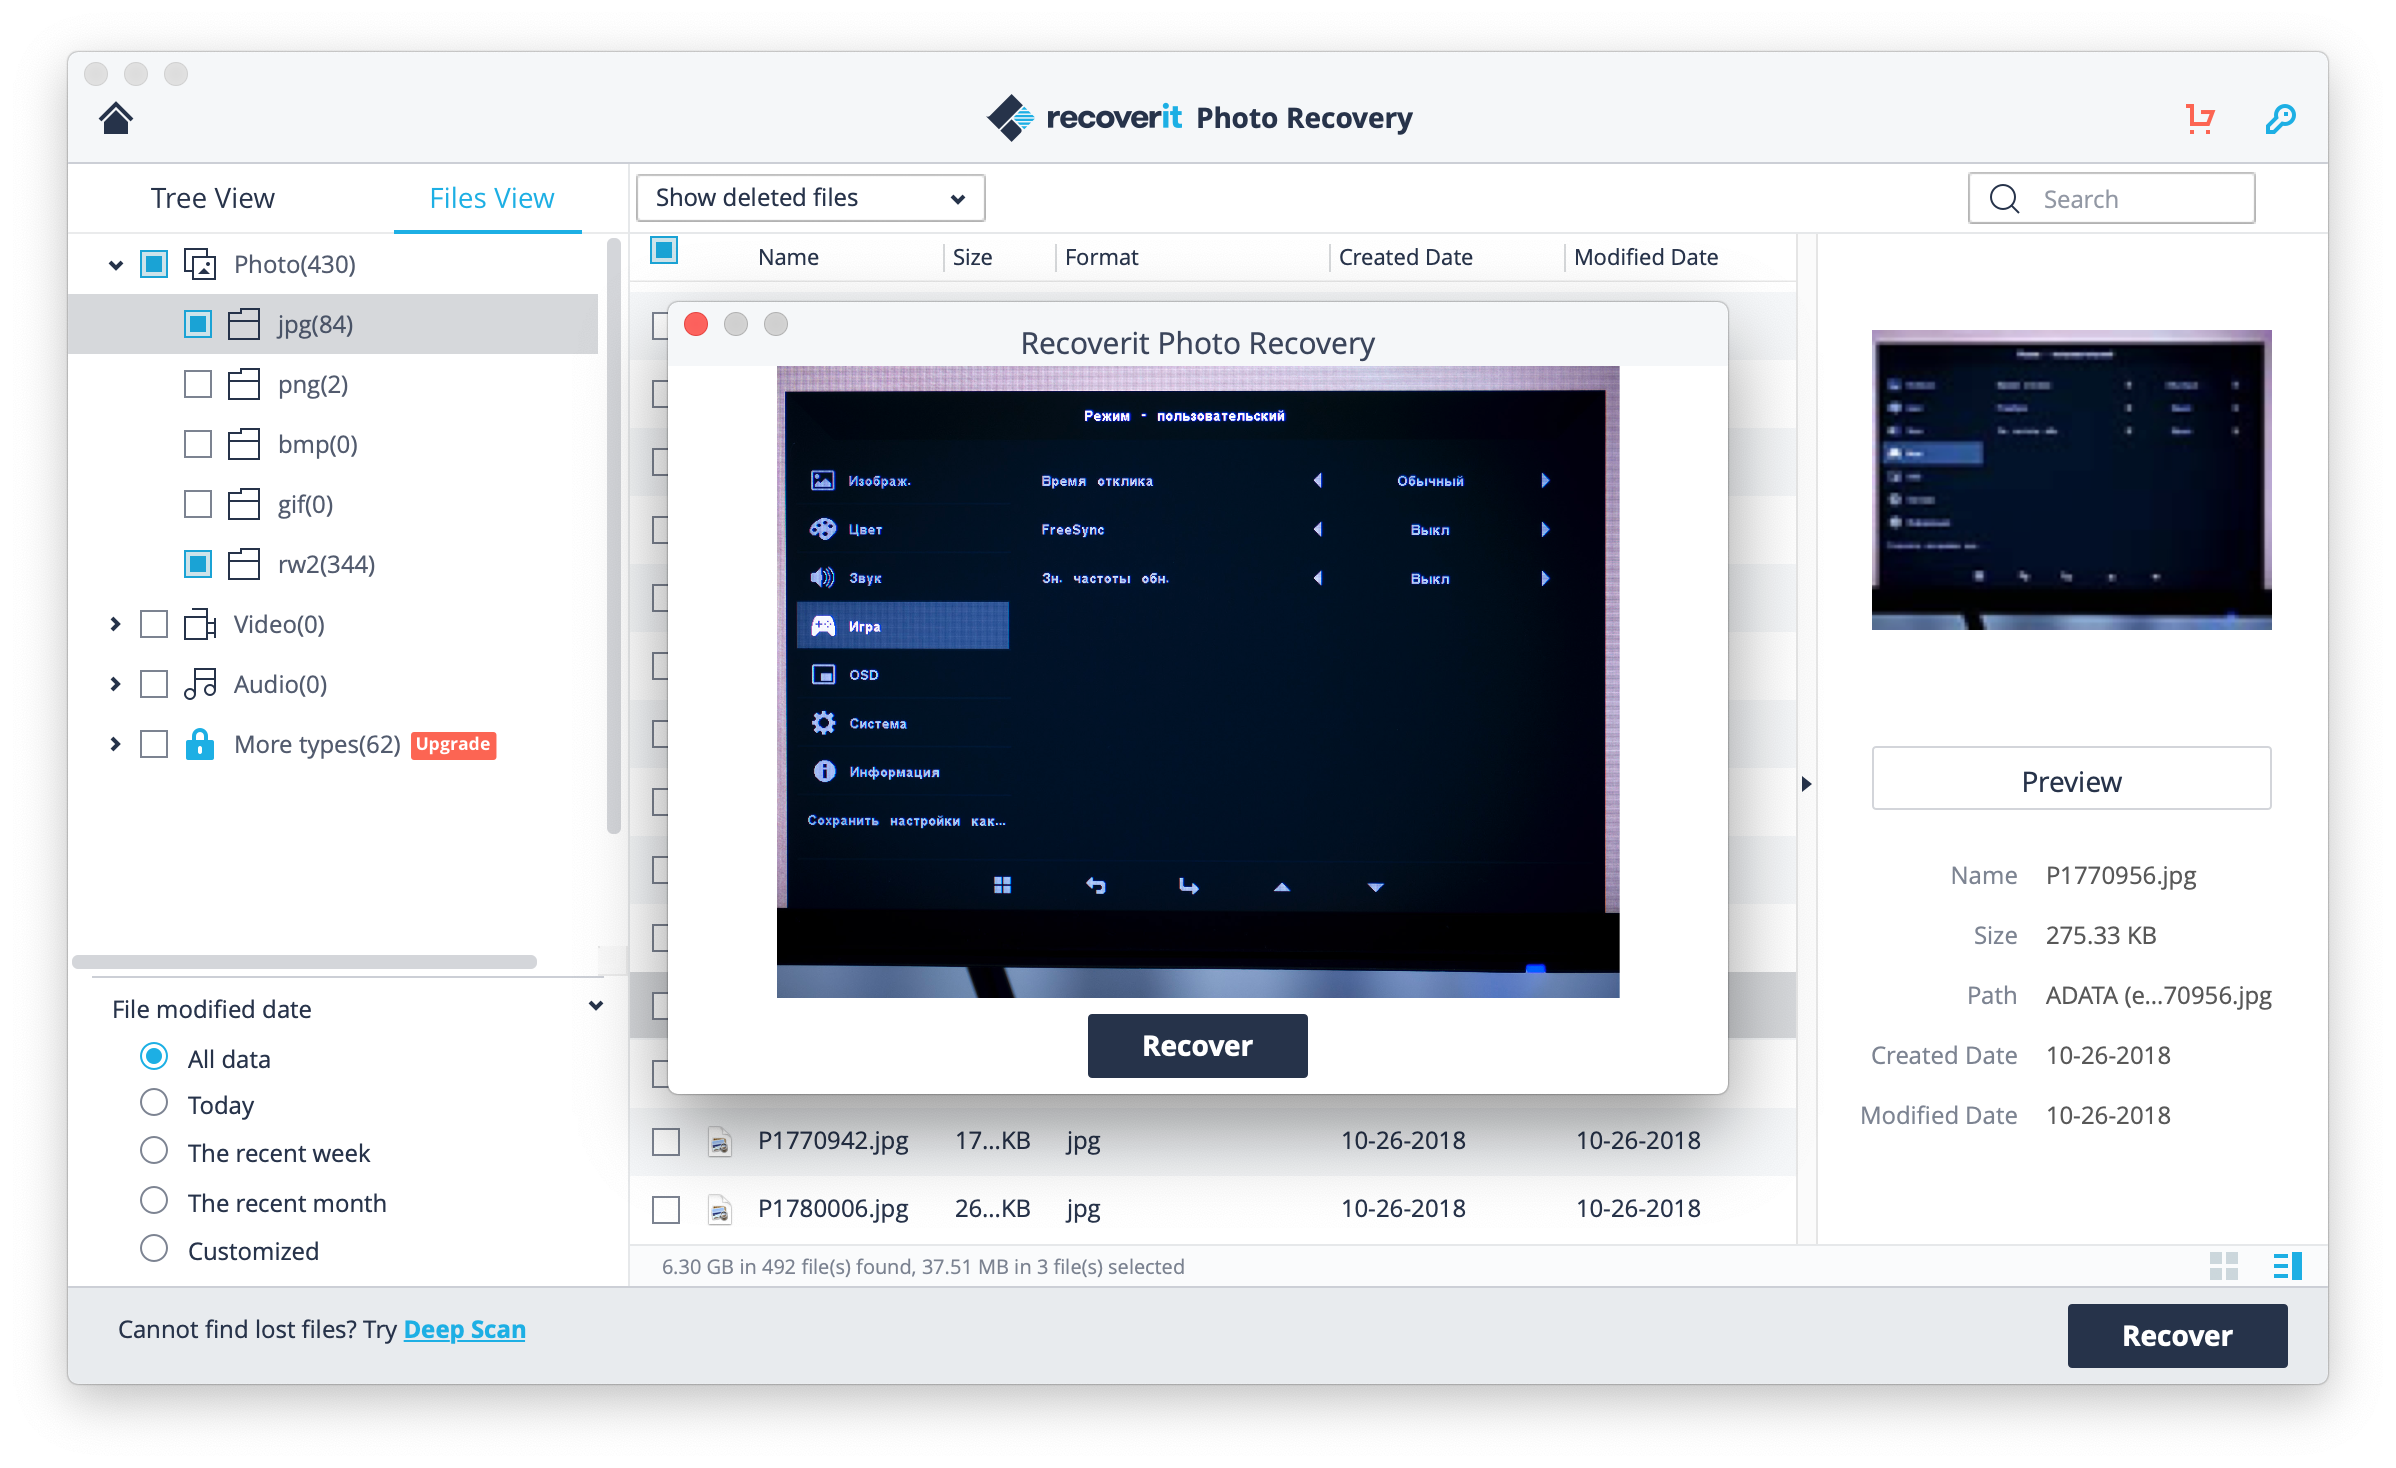Select The recent week radio button
This screenshot has height=1468, width=2396.
point(154,1151)
